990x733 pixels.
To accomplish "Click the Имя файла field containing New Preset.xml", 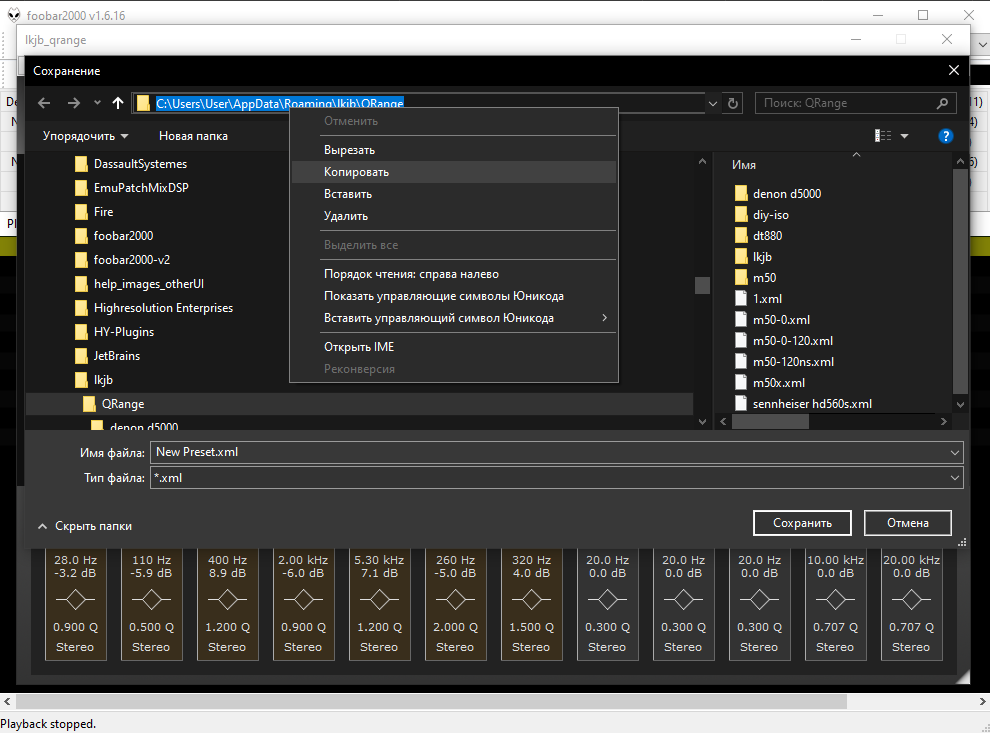I will (x=556, y=452).
